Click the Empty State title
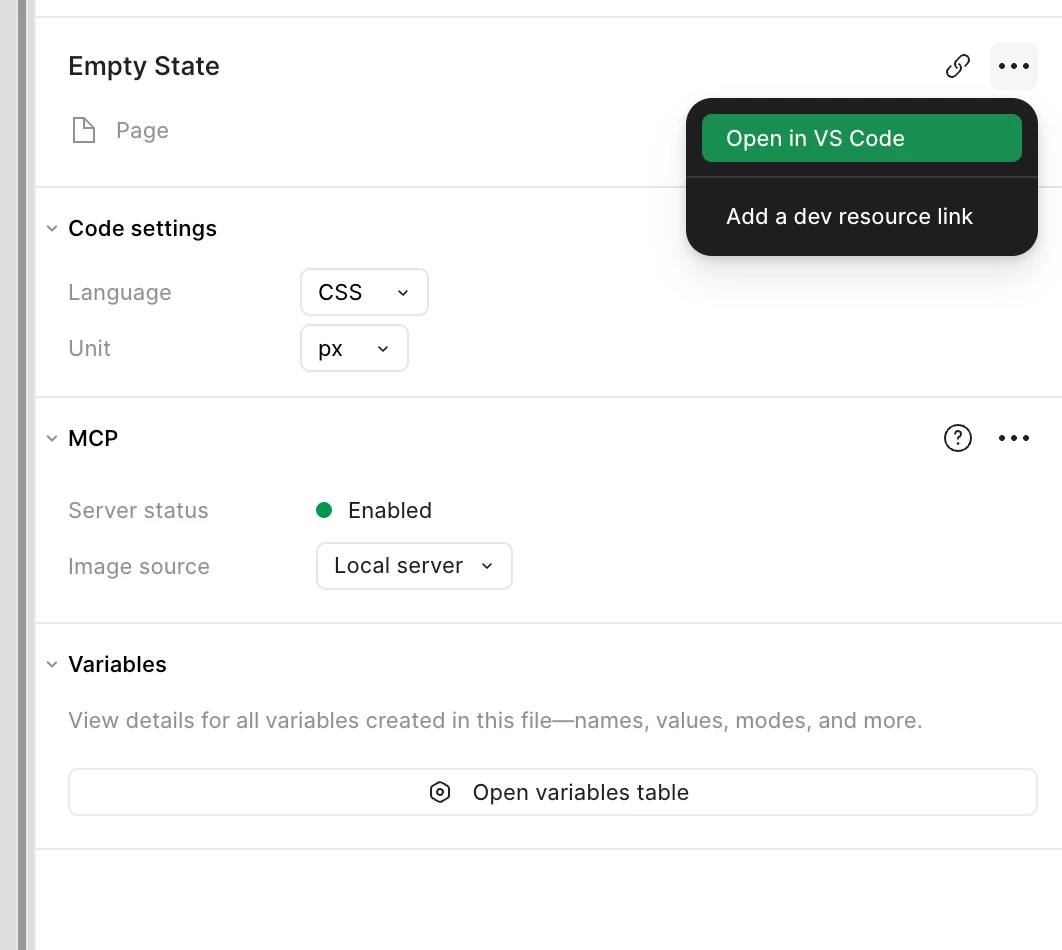 pos(144,66)
